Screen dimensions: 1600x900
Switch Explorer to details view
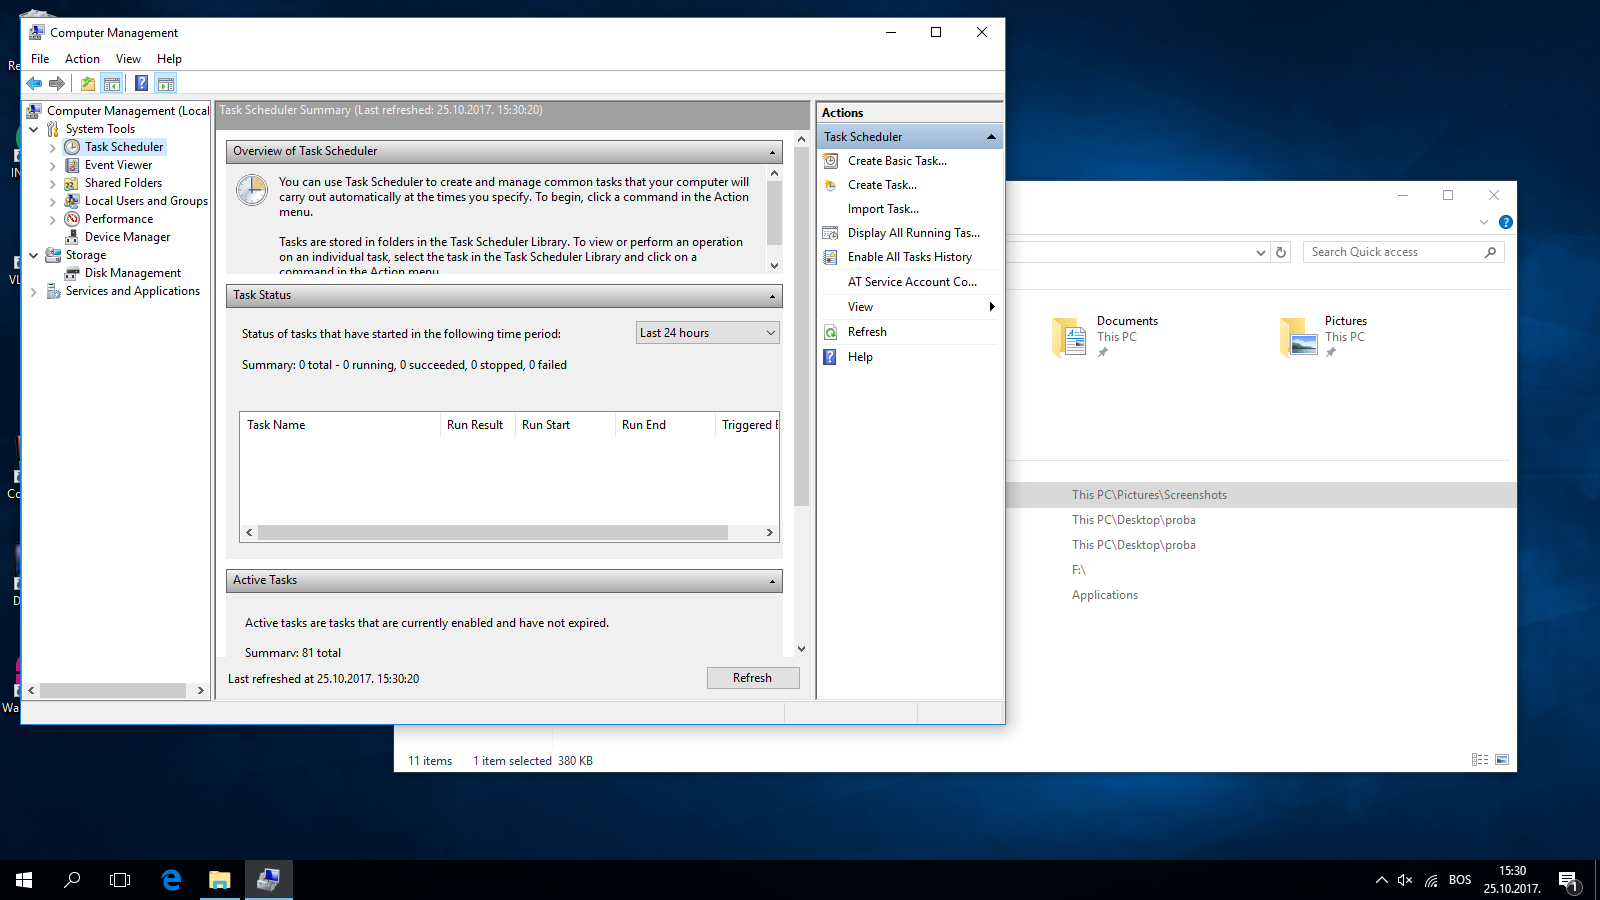pyautogui.click(x=1480, y=760)
